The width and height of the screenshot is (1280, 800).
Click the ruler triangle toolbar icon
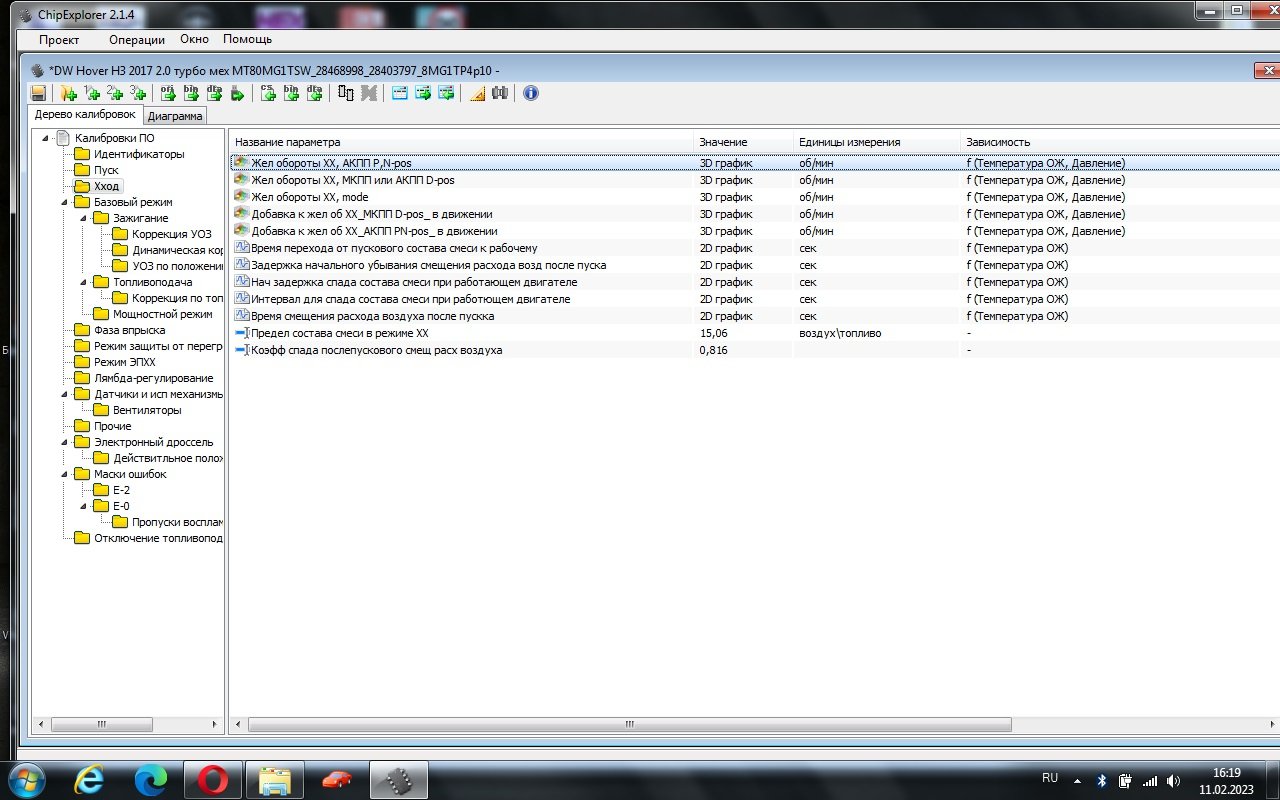tap(477, 93)
